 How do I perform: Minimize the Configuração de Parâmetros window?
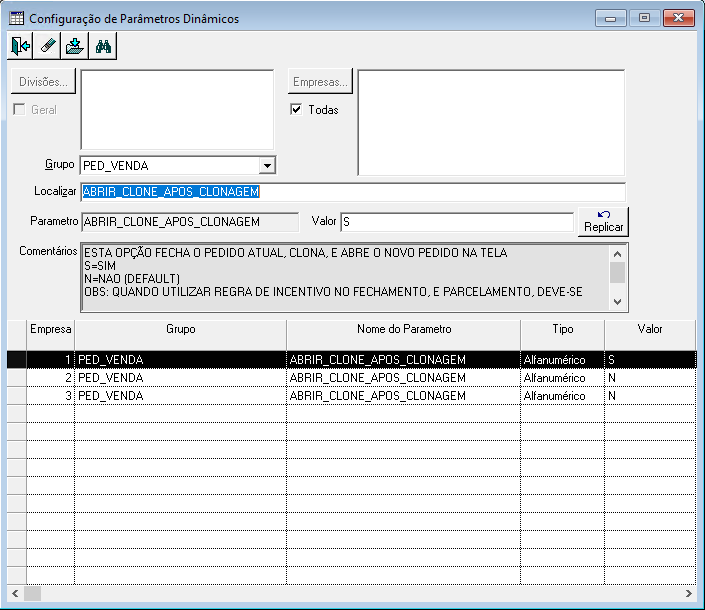pos(611,18)
